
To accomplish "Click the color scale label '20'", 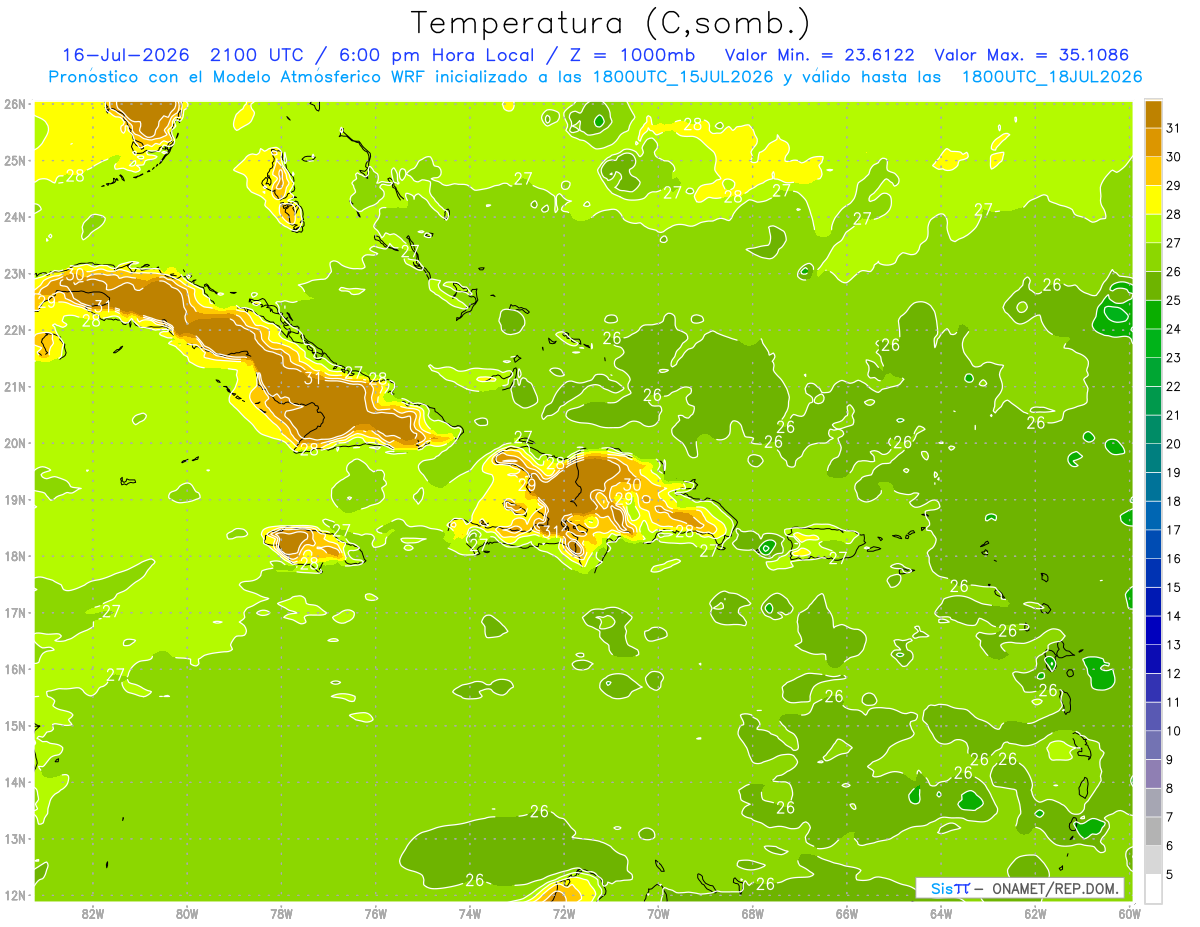I will 1173,444.
